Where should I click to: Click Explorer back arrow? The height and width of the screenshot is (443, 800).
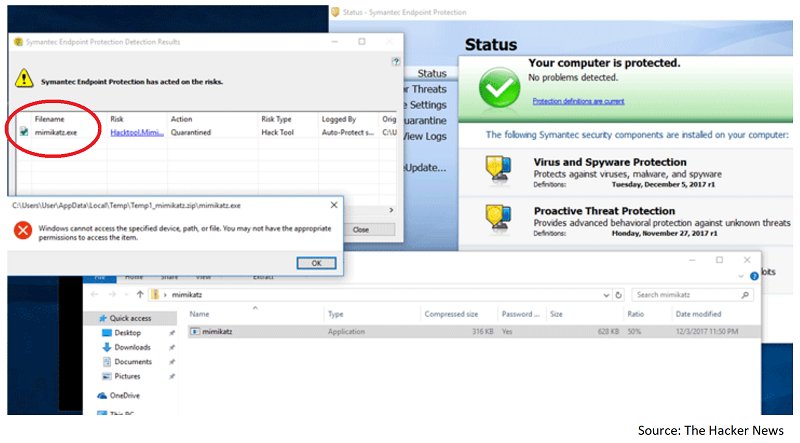click(94, 294)
